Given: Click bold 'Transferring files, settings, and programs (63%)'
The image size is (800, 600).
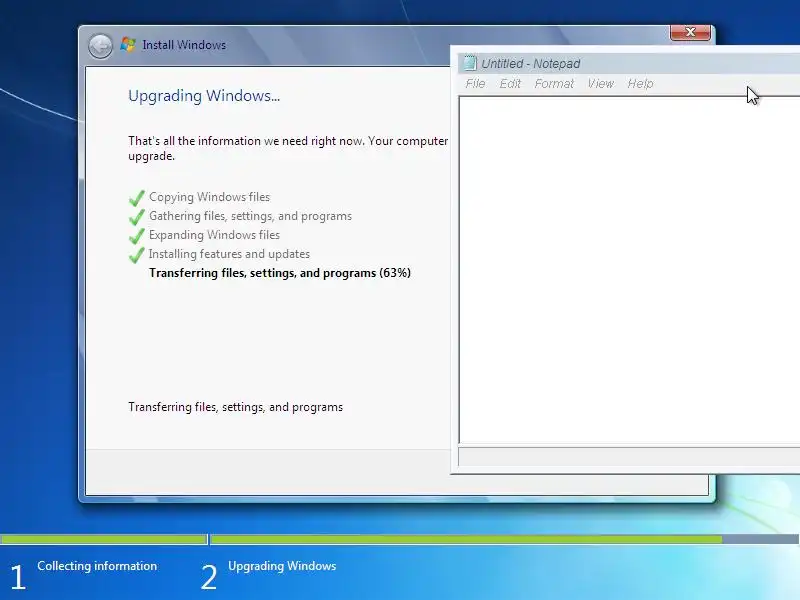Looking at the screenshot, I should click(280, 273).
